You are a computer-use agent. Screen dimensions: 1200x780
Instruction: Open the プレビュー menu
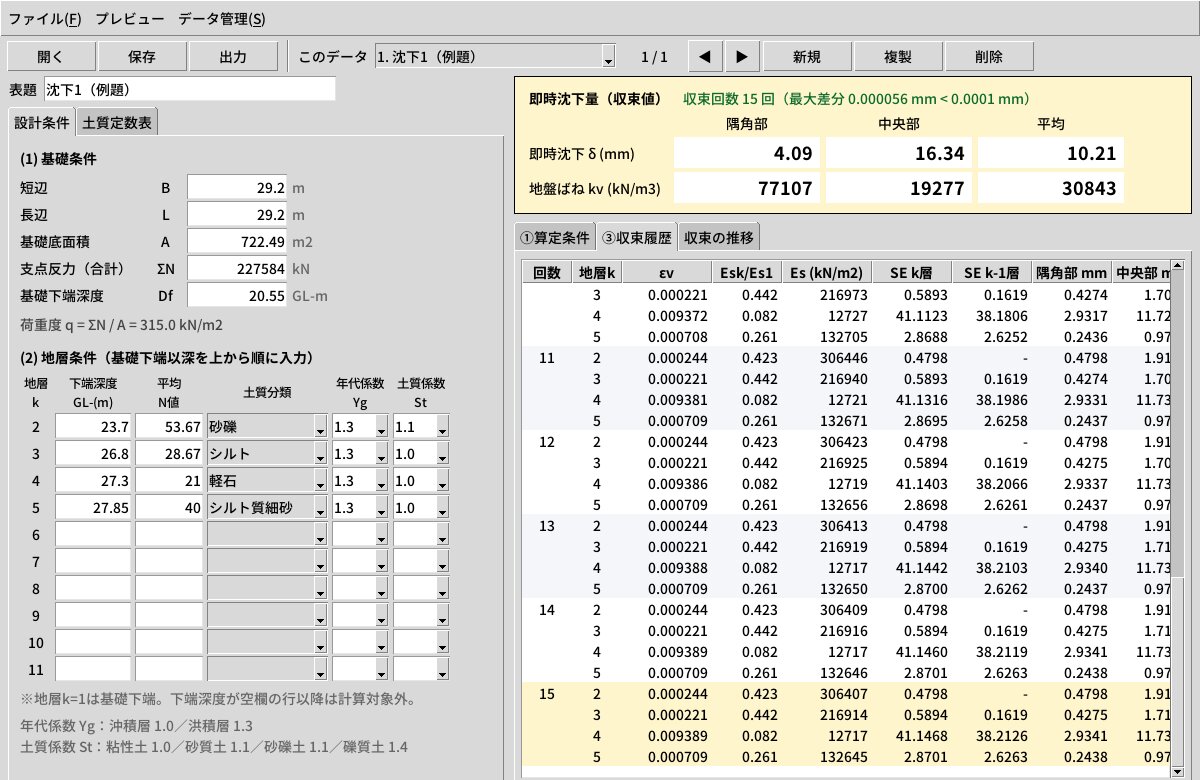pos(130,18)
